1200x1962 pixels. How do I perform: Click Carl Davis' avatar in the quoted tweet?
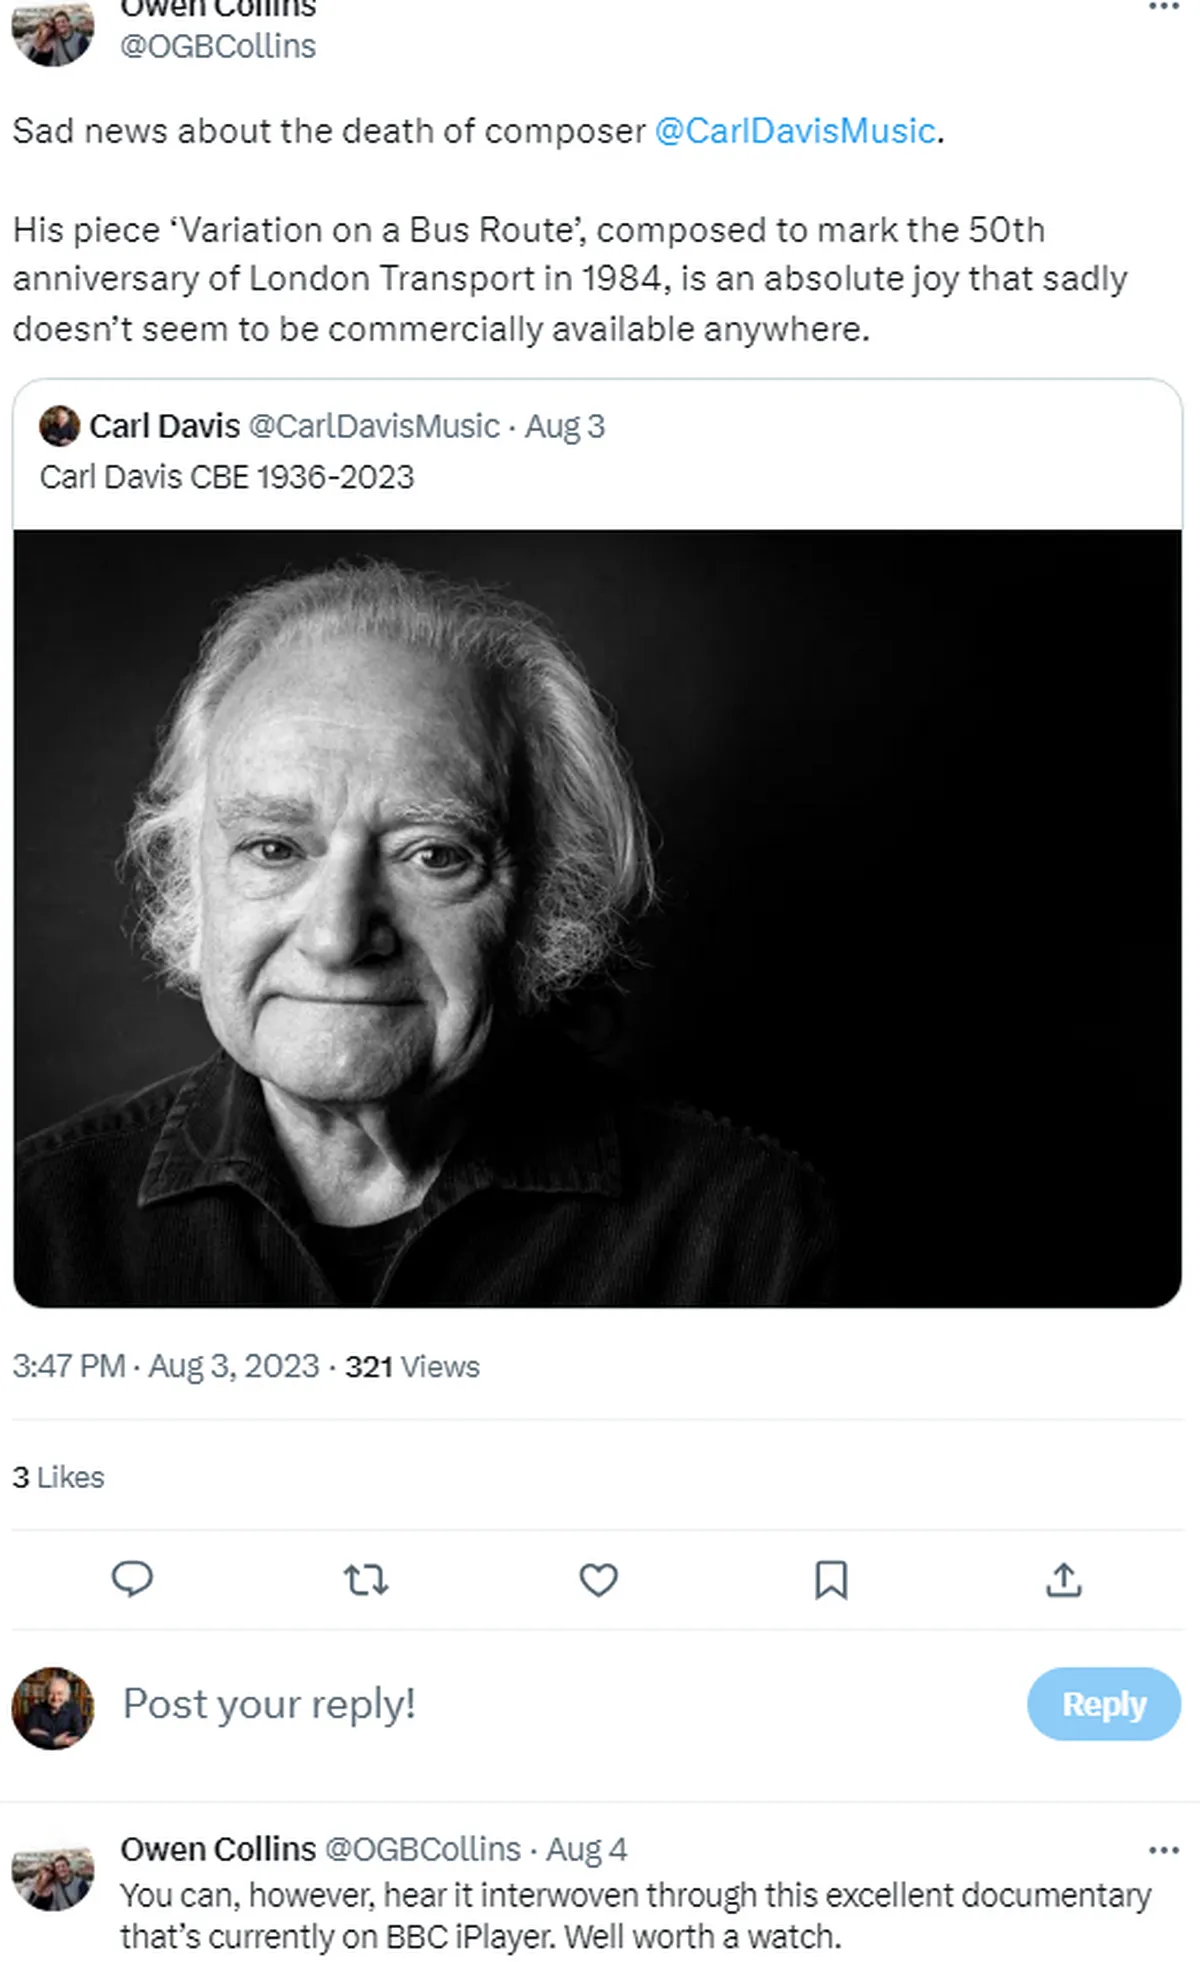(x=60, y=426)
